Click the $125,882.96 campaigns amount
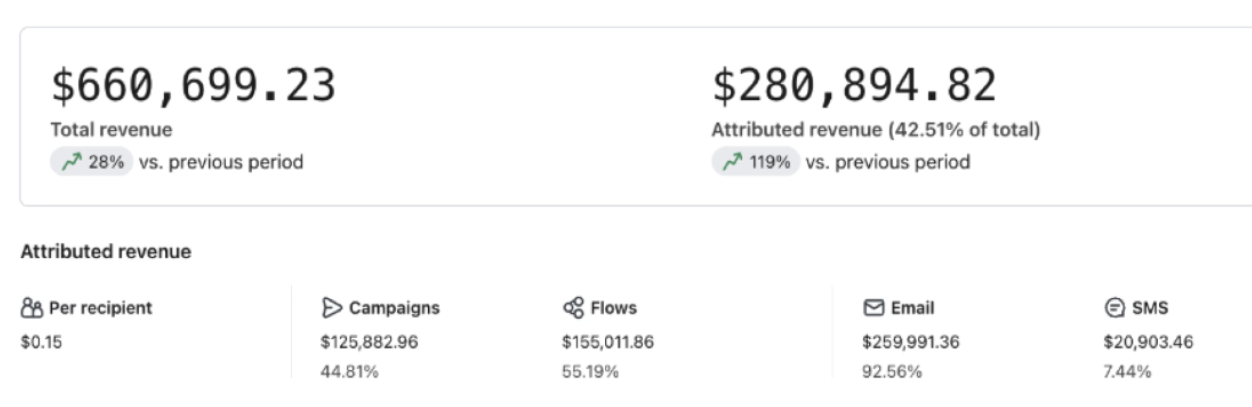 [x=369, y=342]
